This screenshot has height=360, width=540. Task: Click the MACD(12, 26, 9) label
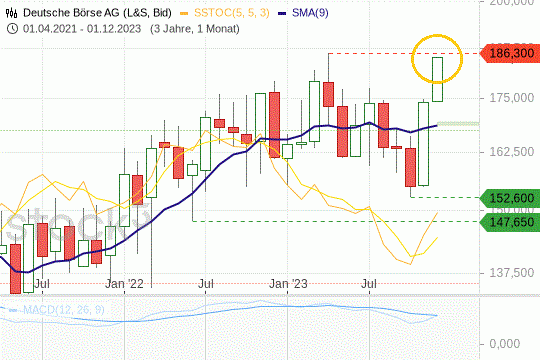[64, 310]
